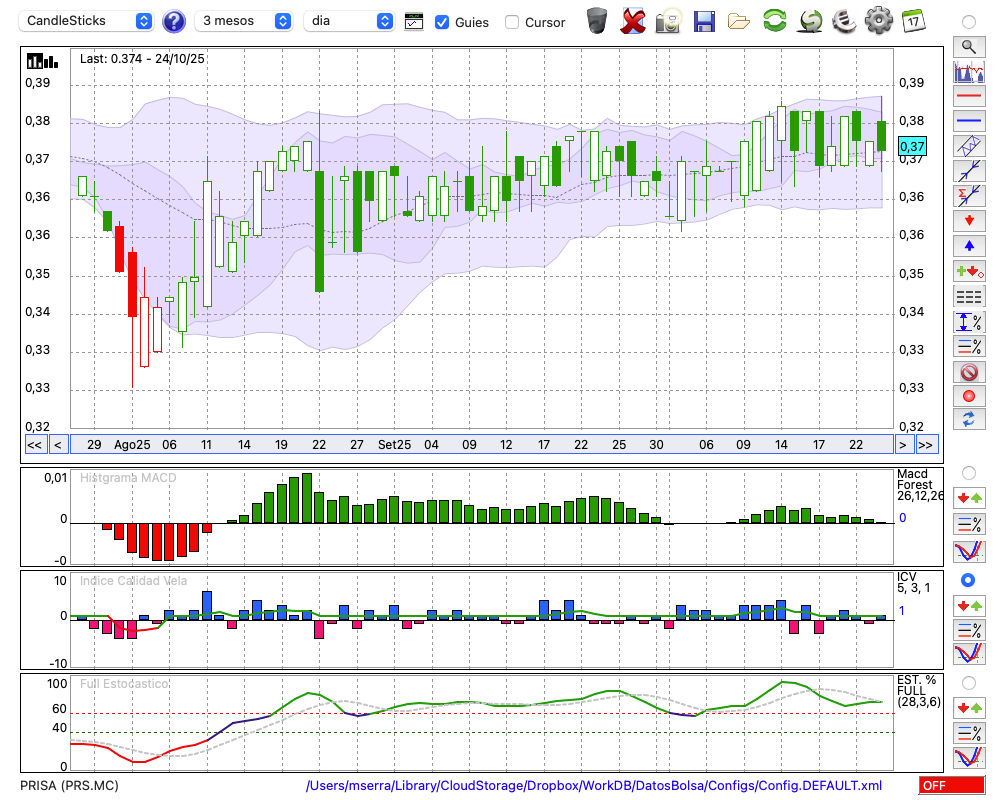Click the blue rotating arrows icon in chart sidebar

click(969, 420)
